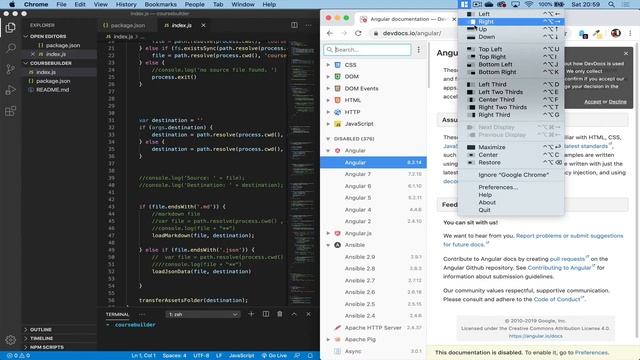The height and width of the screenshot is (360, 640).
Task: Open the terminal shell selector dropdown
Action: (x=202, y=314)
